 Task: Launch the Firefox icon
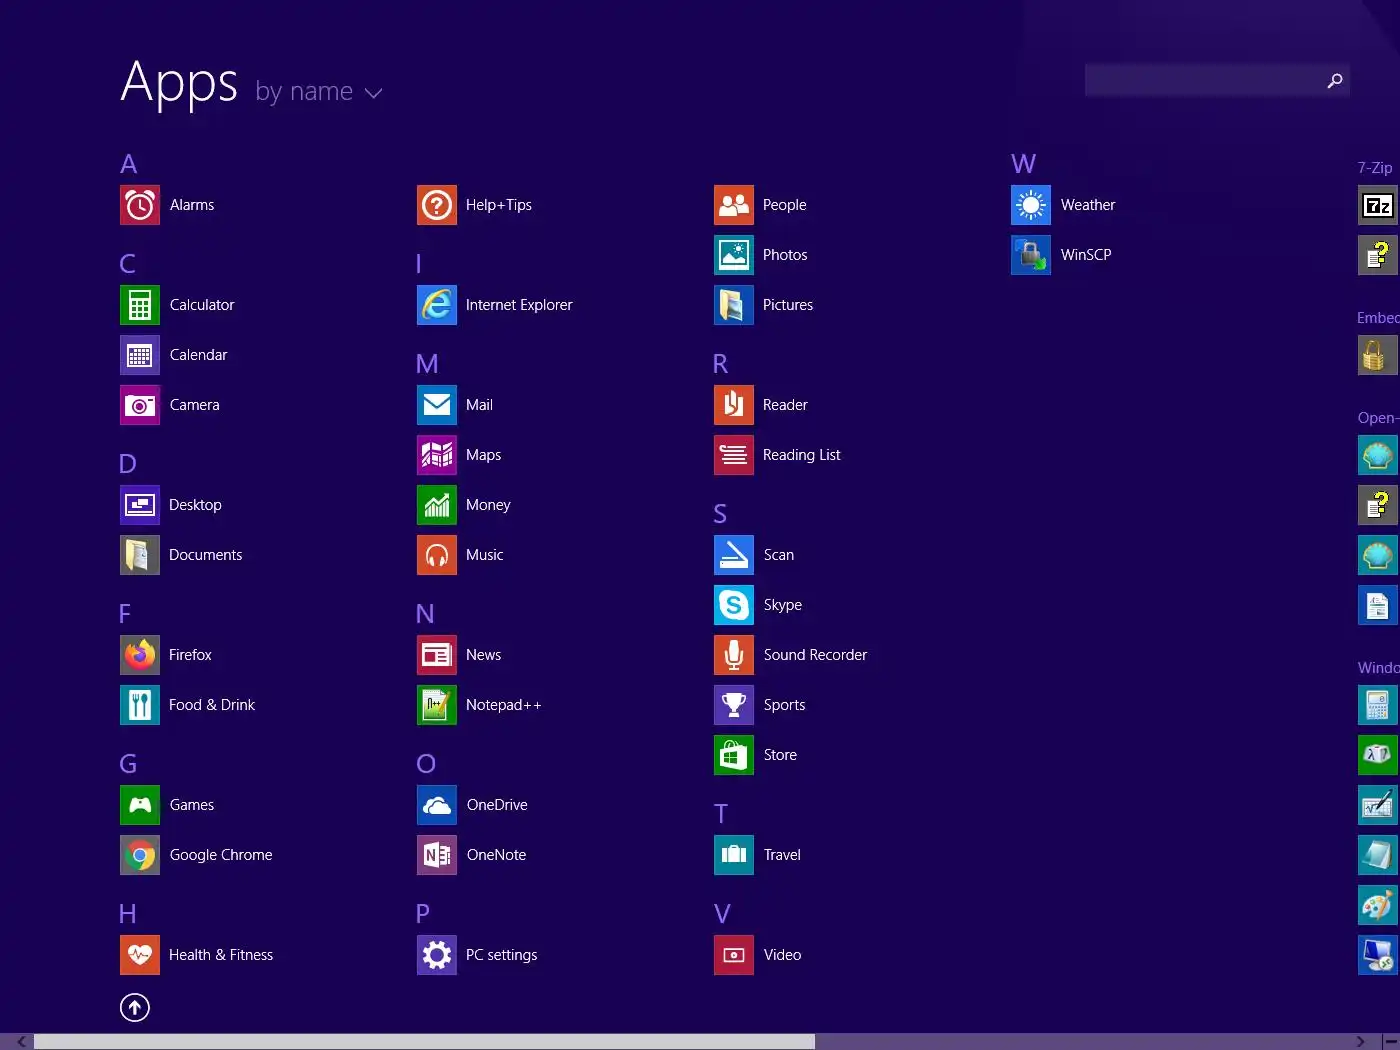pos(140,655)
